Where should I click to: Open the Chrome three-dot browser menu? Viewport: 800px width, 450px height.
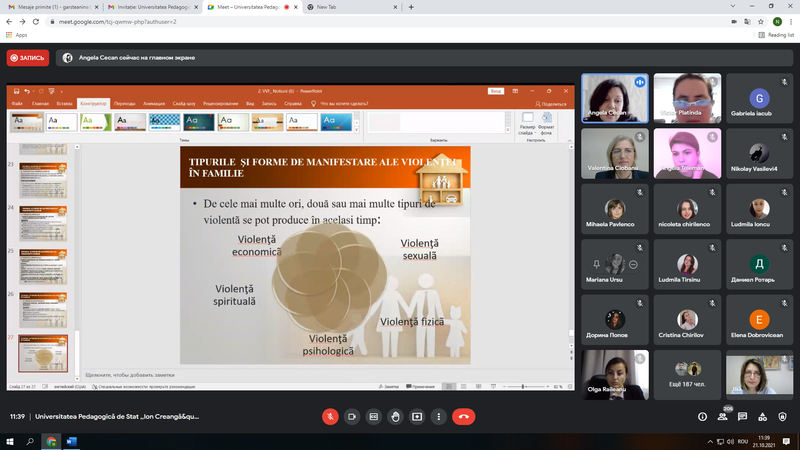point(791,20)
